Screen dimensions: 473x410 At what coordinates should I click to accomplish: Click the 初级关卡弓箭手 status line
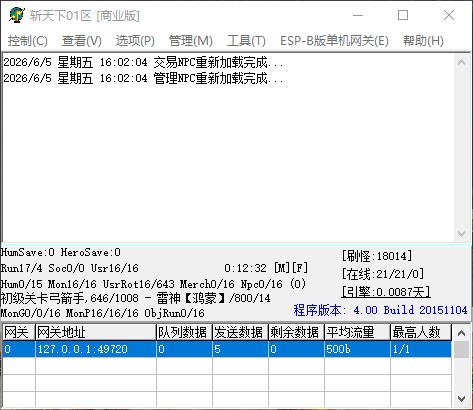pos(135,298)
